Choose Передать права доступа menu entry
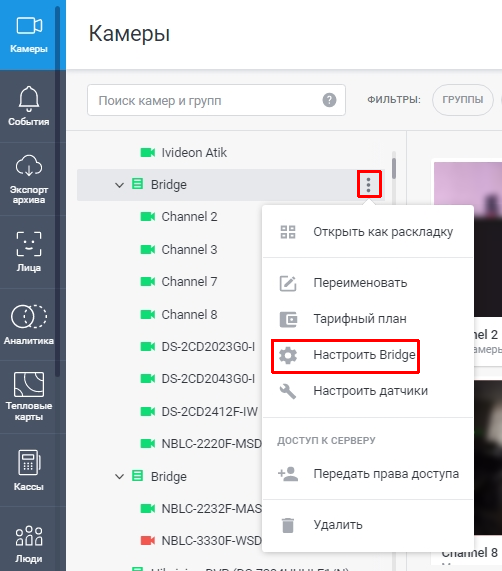Image resolution: width=502 pixels, height=571 pixels. coord(368,474)
